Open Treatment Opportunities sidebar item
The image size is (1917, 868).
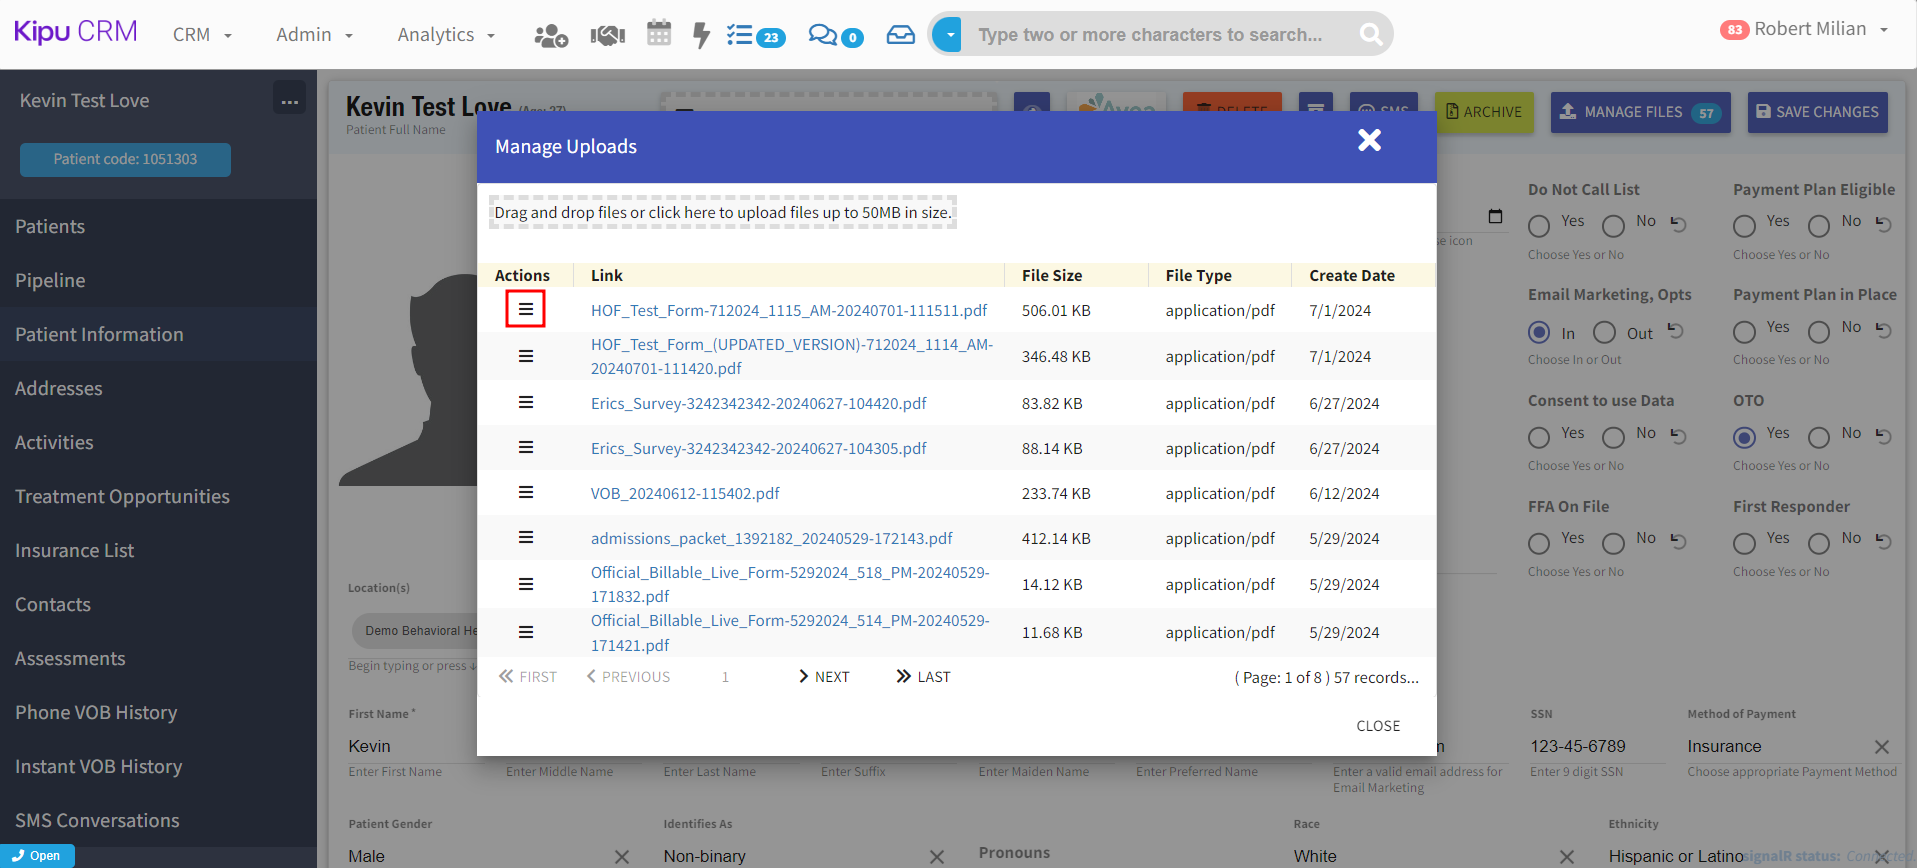tap(122, 496)
